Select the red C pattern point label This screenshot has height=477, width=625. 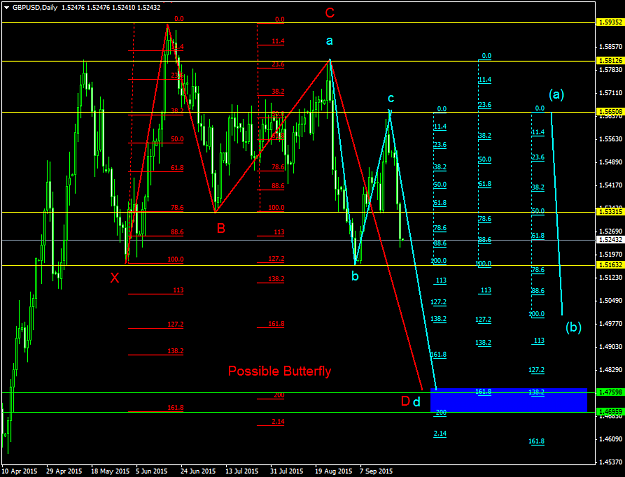[x=330, y=13]
